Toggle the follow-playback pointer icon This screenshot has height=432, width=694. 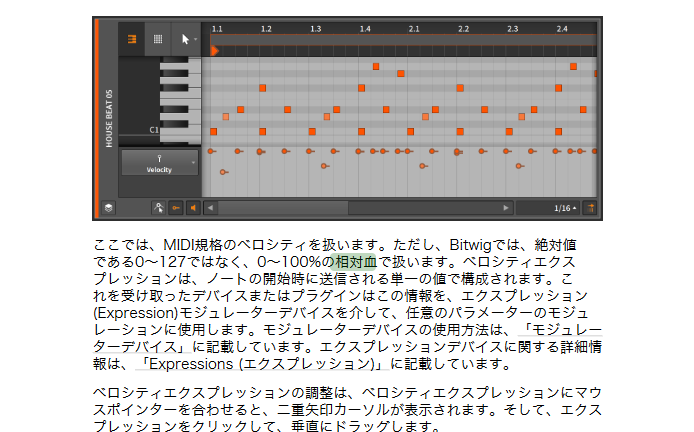pos(158,208)
